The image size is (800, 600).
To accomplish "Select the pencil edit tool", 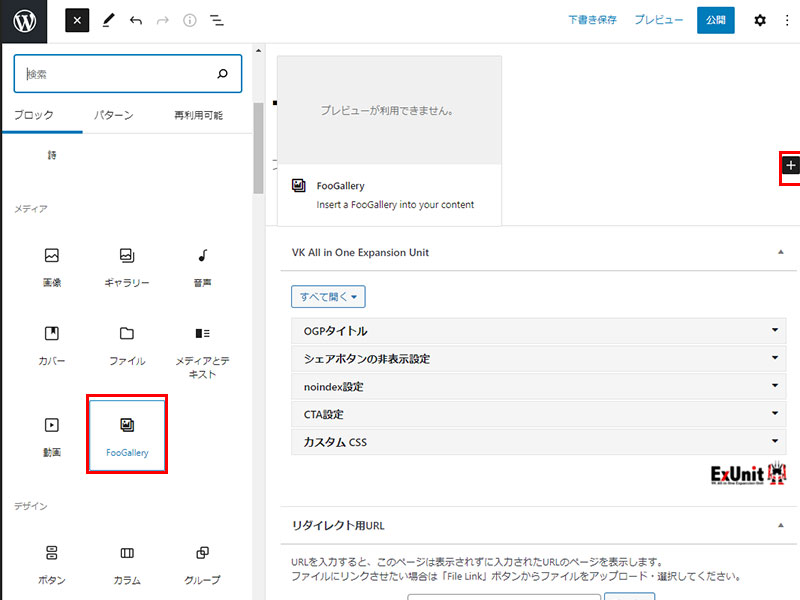I will 108,20.
